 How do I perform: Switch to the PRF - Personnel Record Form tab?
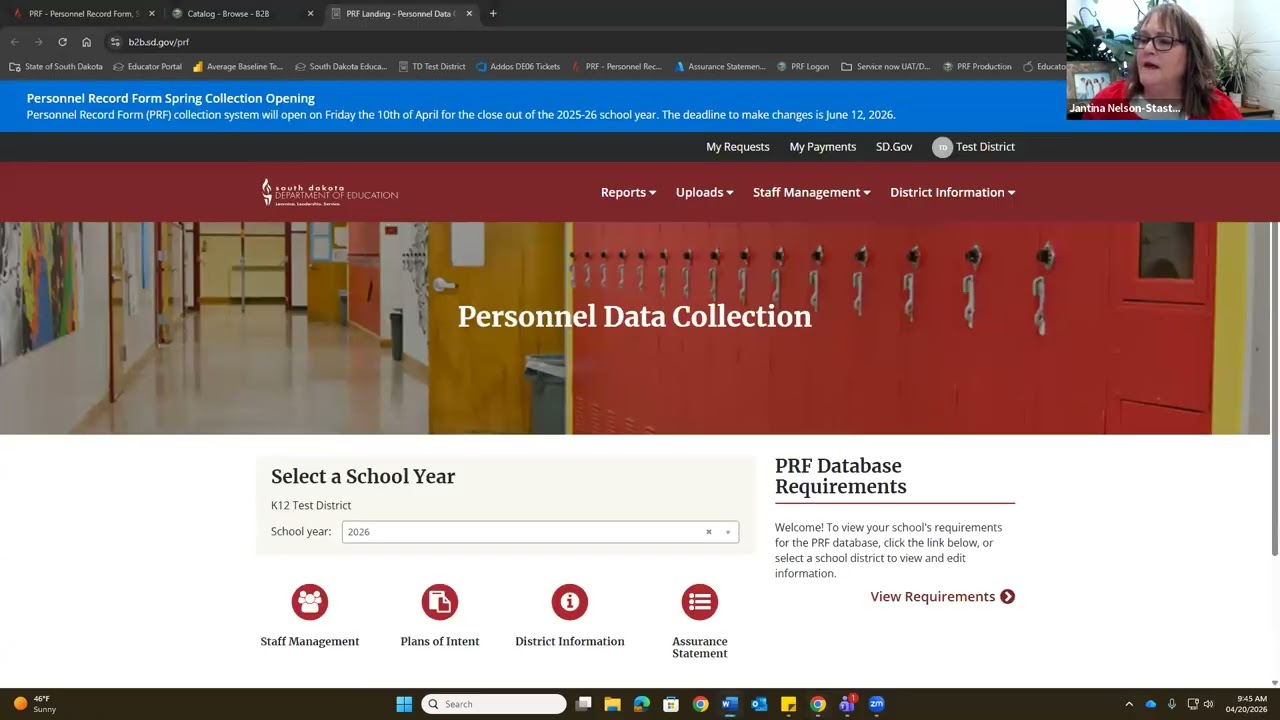[82, 13]
